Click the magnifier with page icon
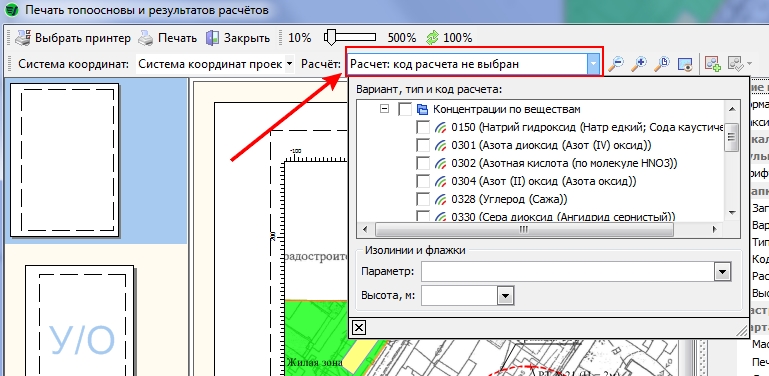 click(662, 64)
